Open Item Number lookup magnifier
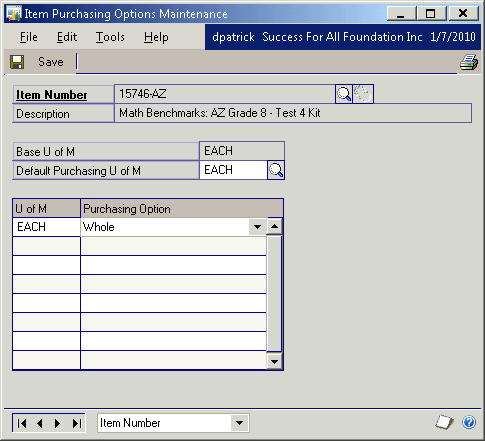This screenshot has height=441, width=485. pyautogui.click(x=344, y=94)
